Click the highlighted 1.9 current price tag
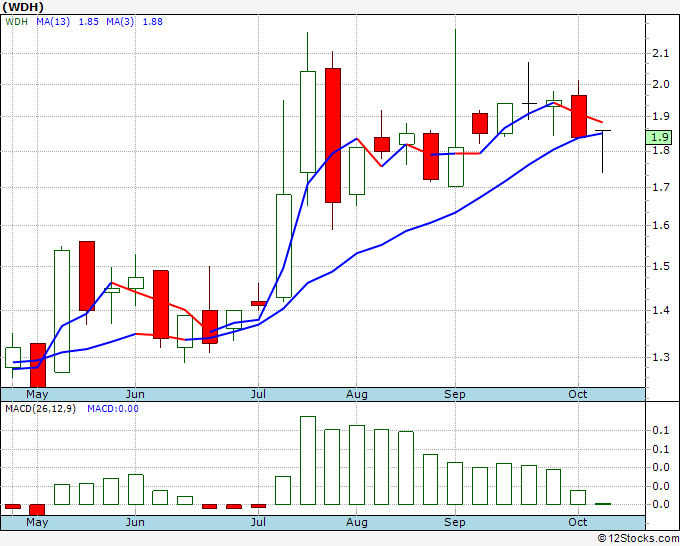 [659, 137]
